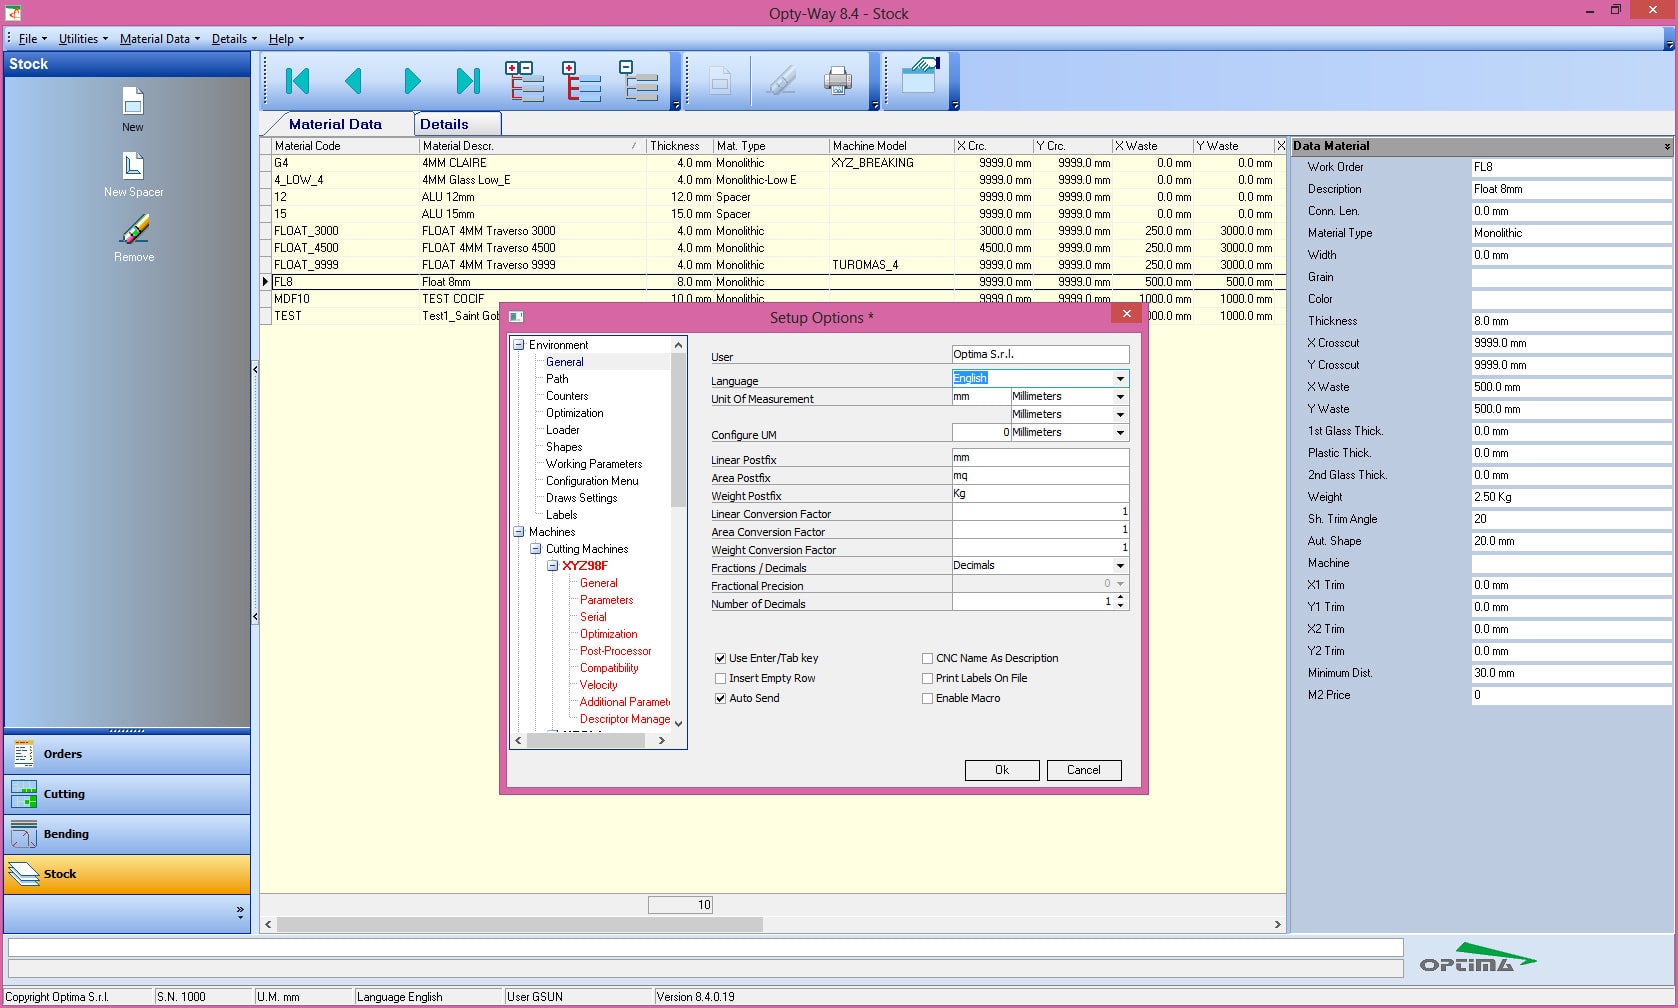Click the navigation toolbar options arrow
This screenshot has height=1008, width=1678.
pos(676,105)
